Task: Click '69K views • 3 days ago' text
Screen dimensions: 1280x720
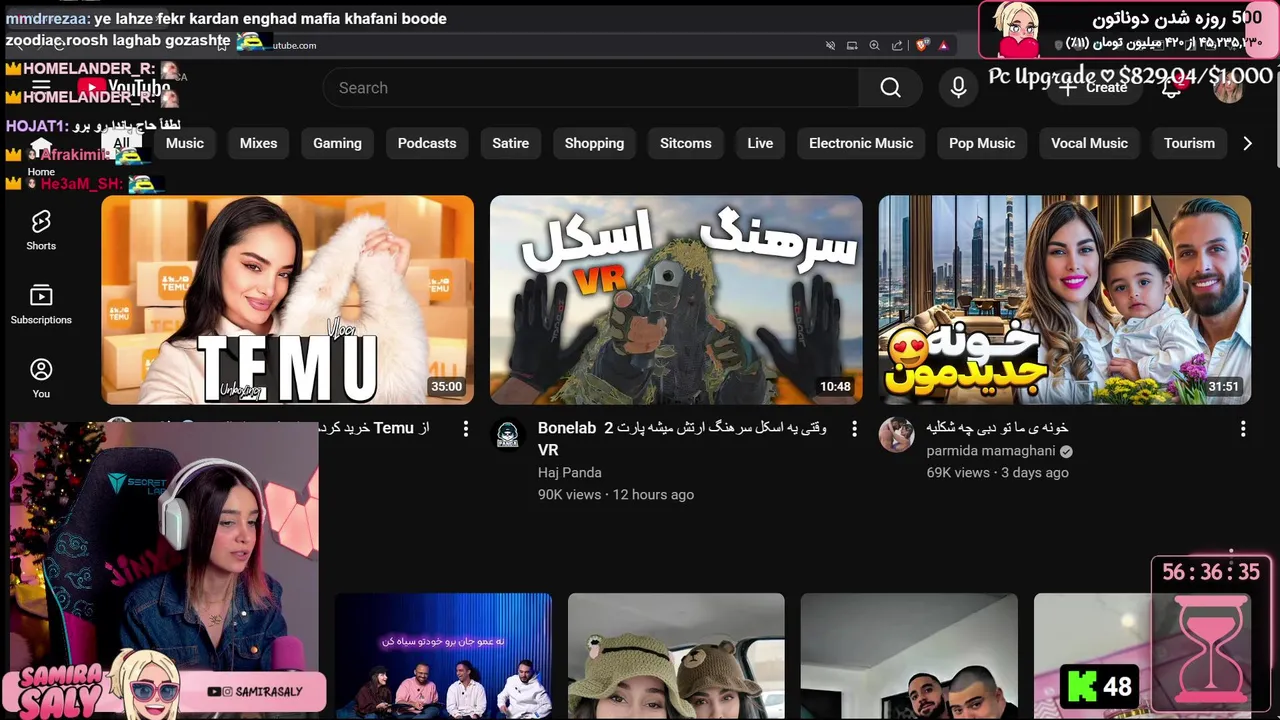Action: coord(997,472)
